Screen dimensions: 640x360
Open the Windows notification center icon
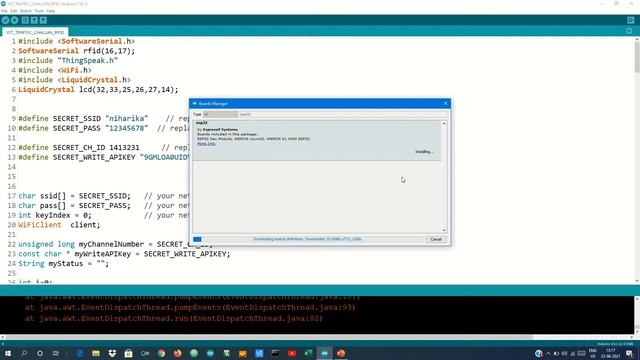(629, 354)
